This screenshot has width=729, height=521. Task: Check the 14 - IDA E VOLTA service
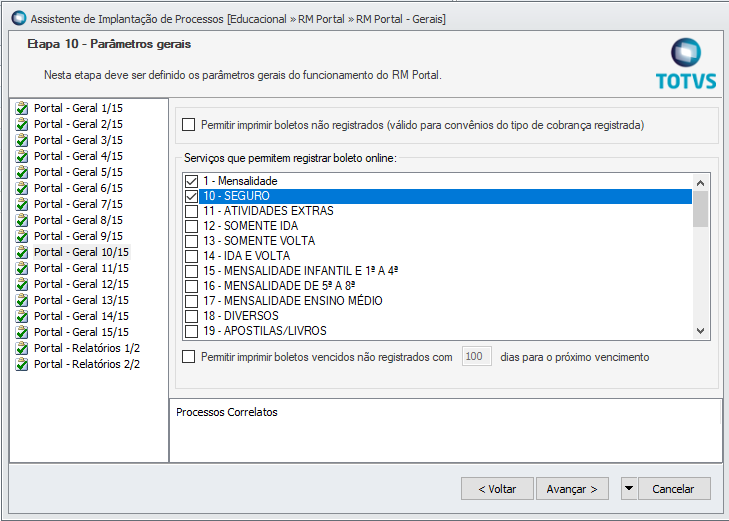tap(191, 256)
